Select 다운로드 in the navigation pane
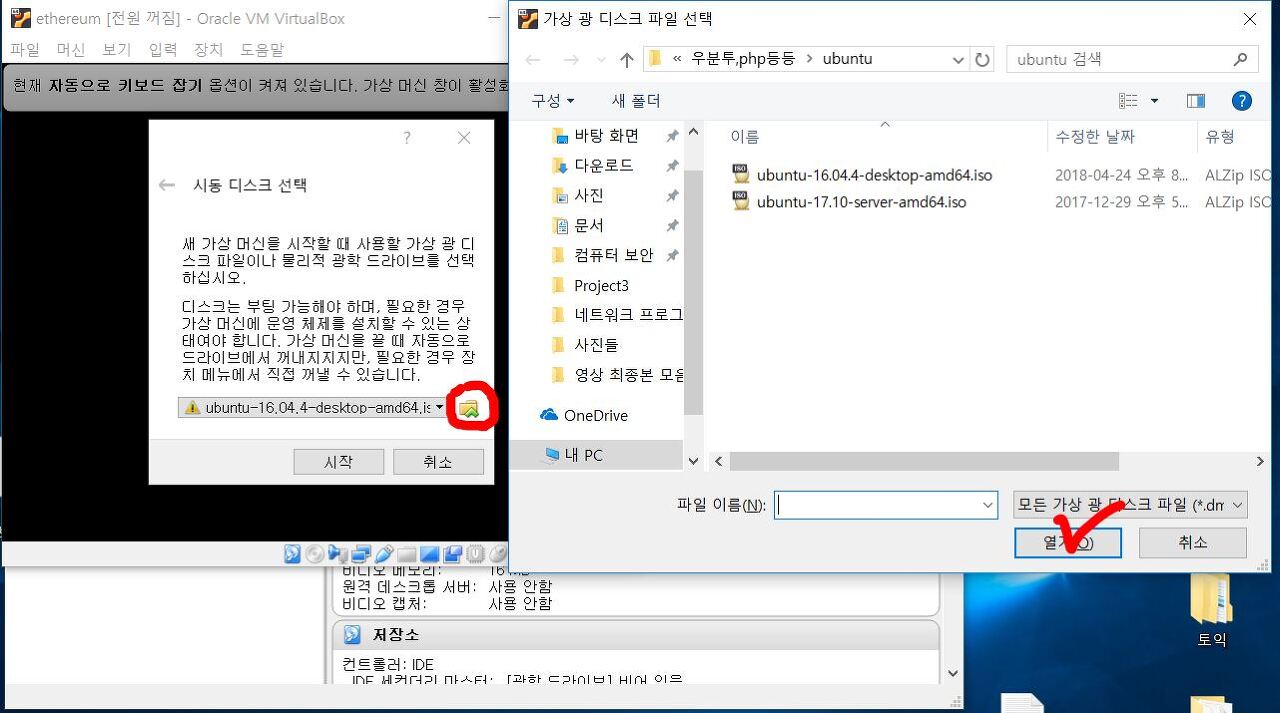The width and height of the screenshot is (1280, 713). point(603,165)
